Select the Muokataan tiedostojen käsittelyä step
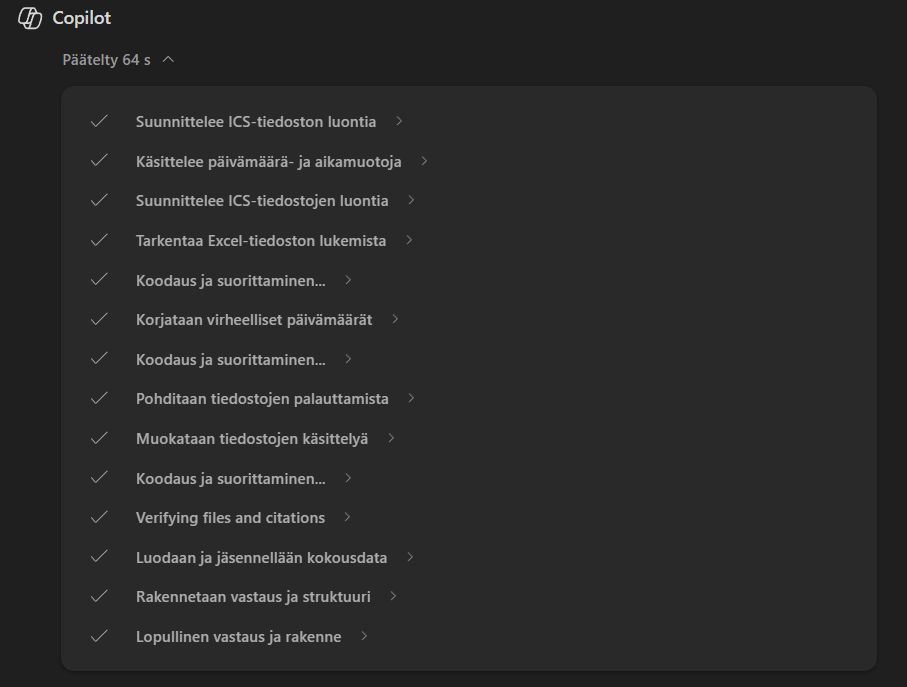 coord(252,438)
